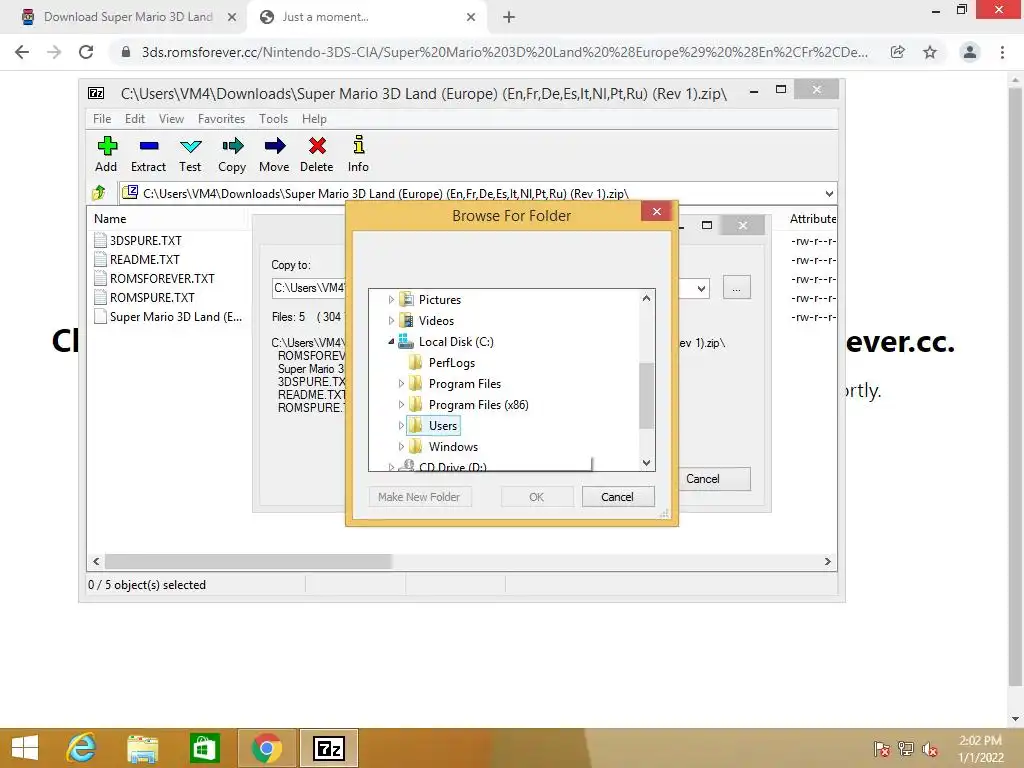1024x768 pixels.
Task: Click the 7-Zip horizontal scrollbar thumb
Action: (248, 562)
